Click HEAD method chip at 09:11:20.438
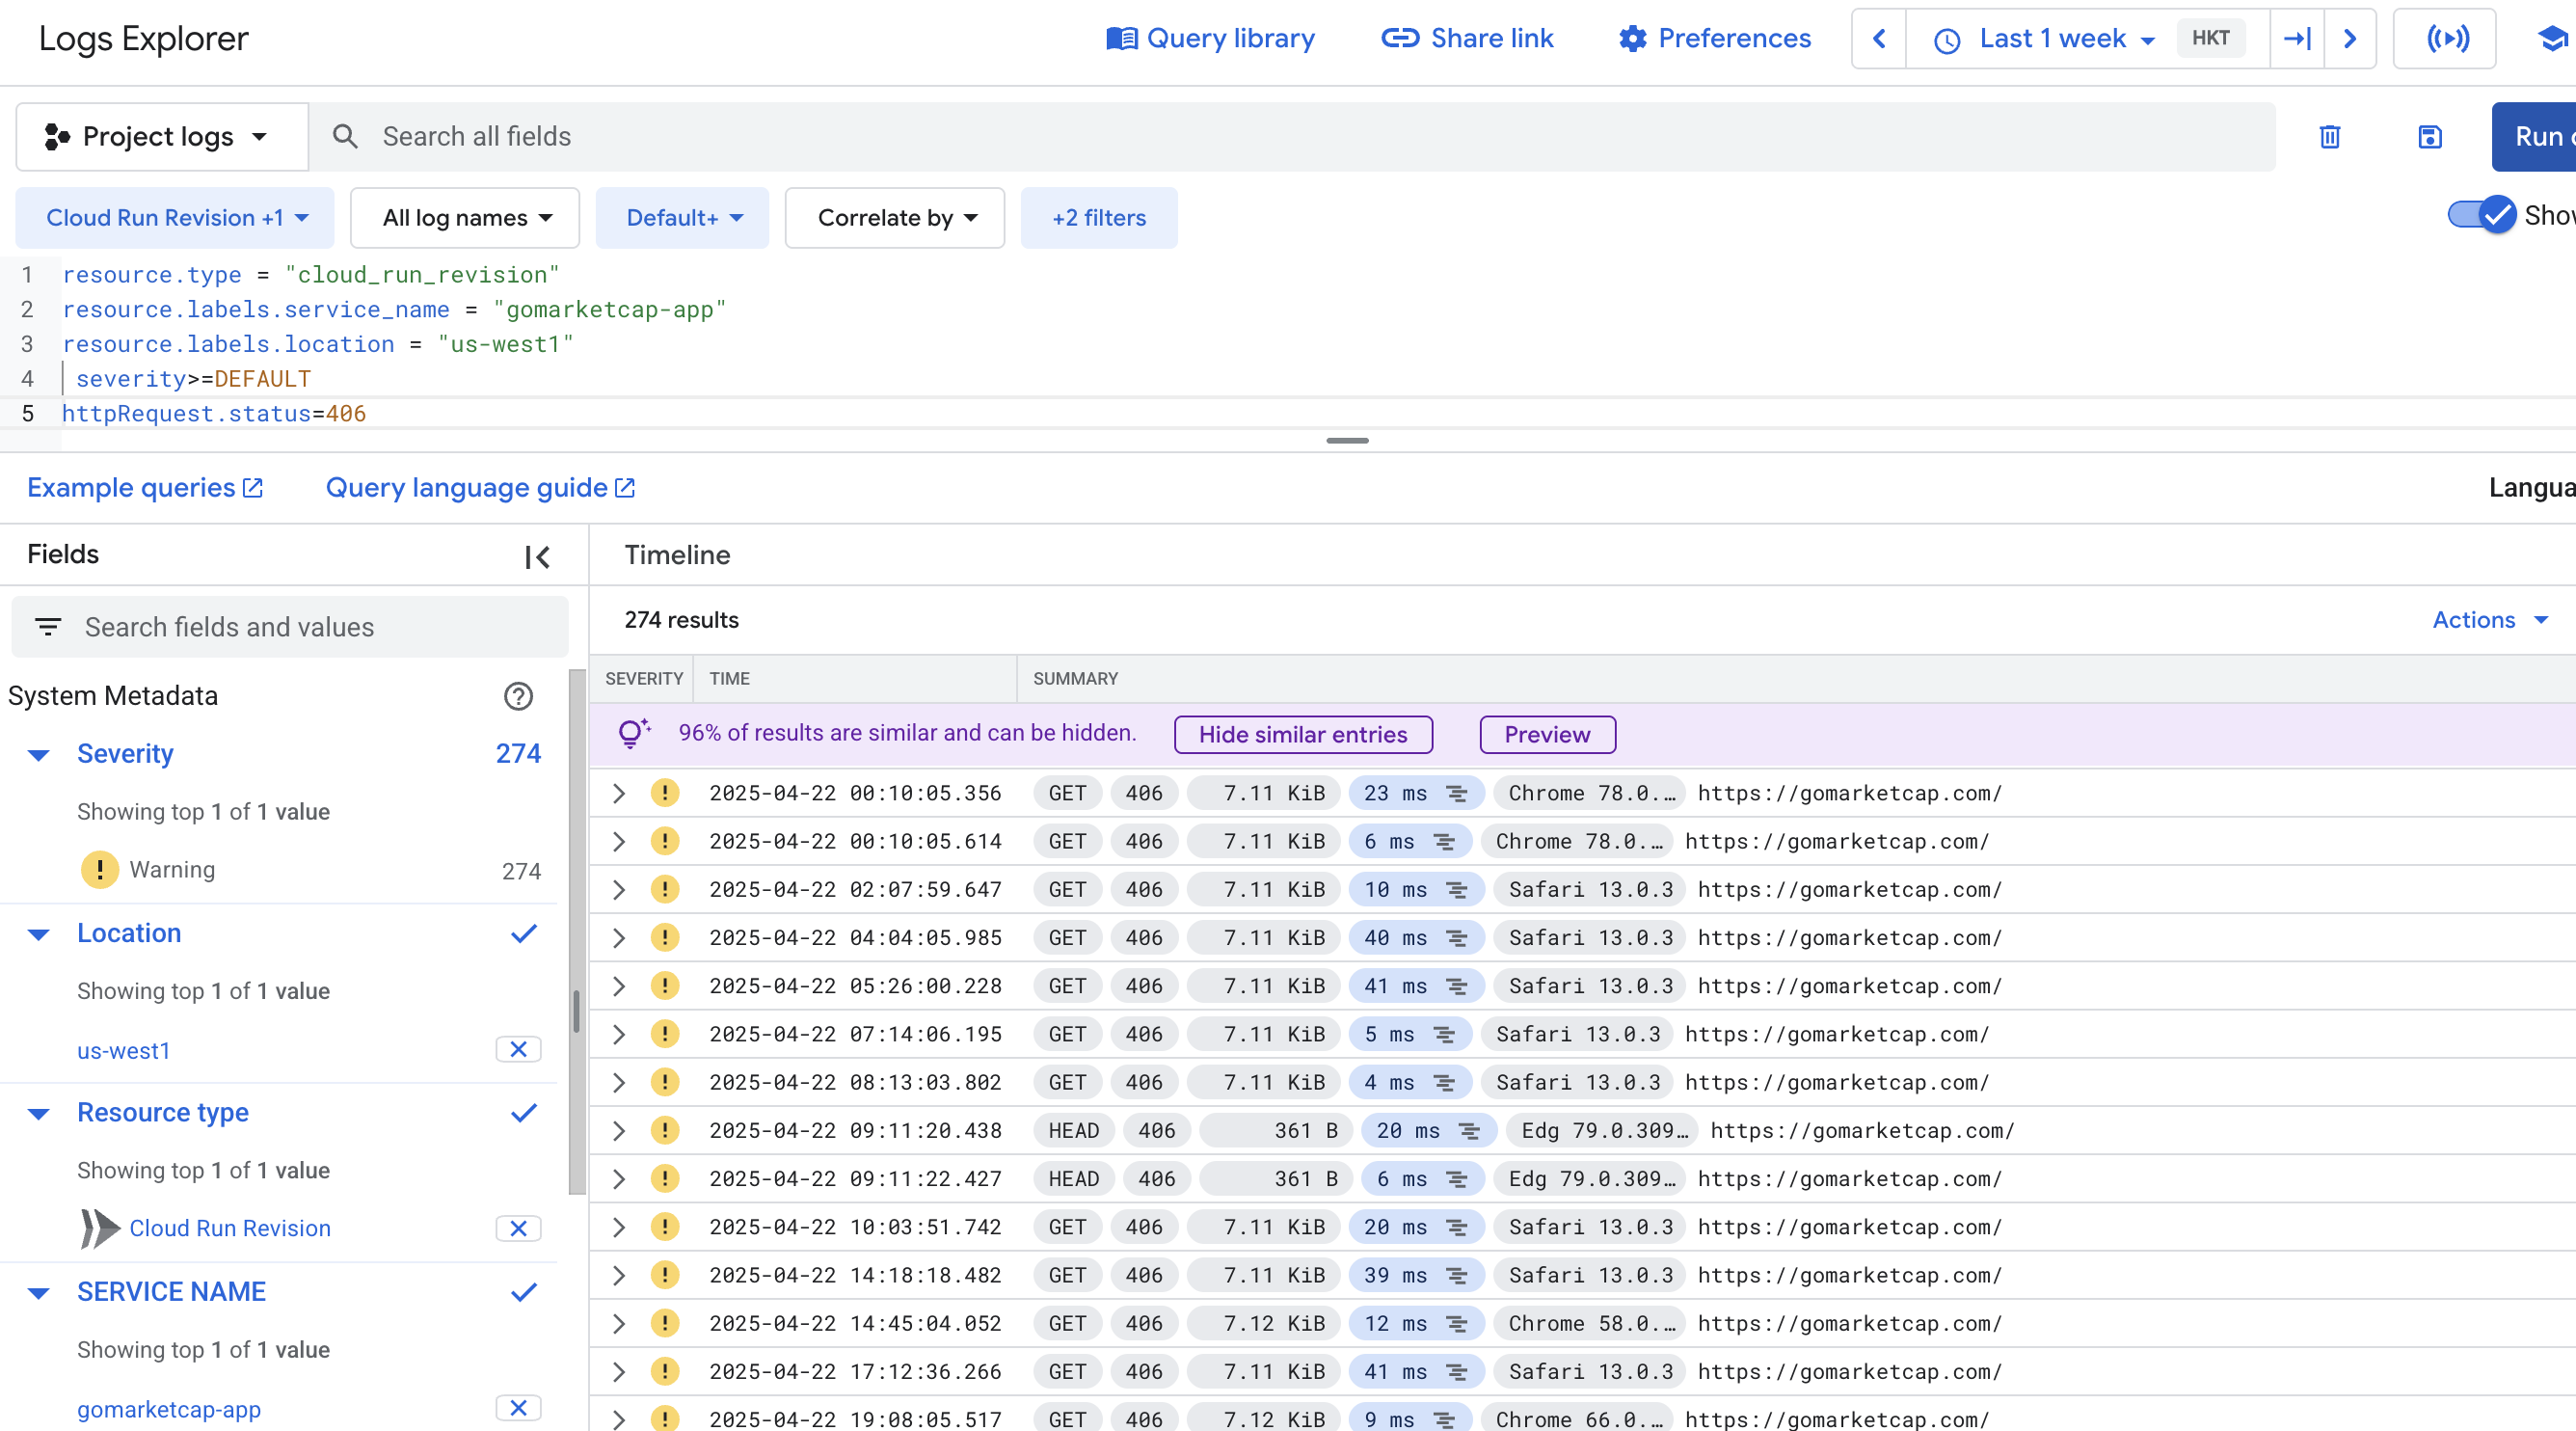Viewport: 2576px width, 1431px height. pos(1073,1131)
